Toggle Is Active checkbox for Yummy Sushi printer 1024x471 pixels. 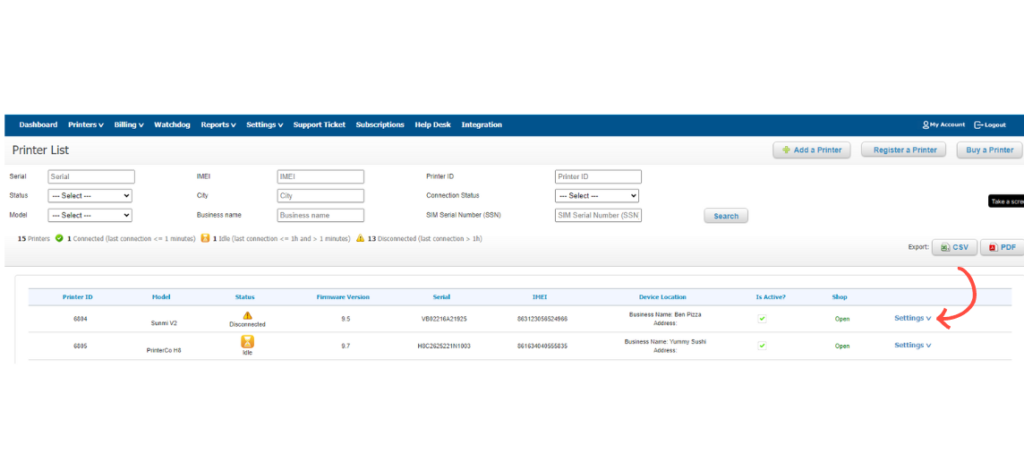click(762, 345)
